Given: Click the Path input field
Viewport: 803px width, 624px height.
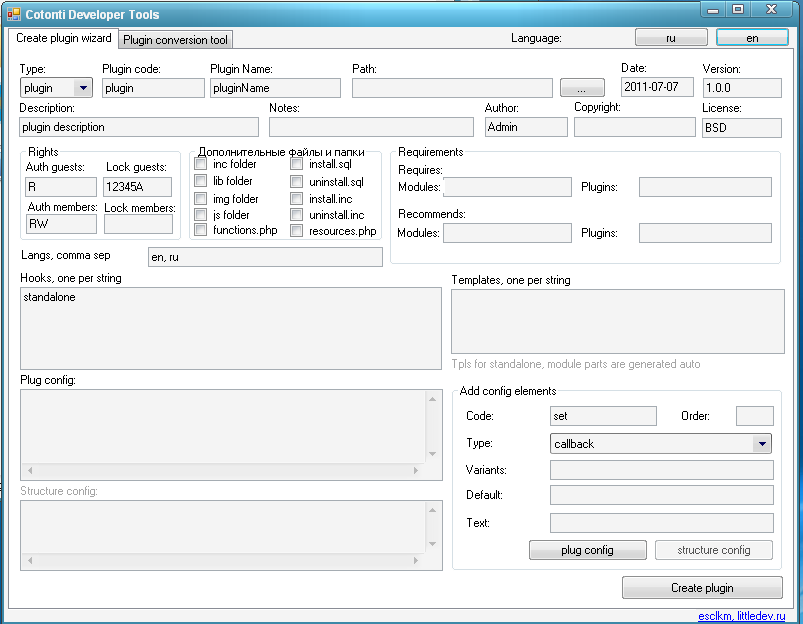Looking at the screenshot, I should pyautogui.click(x=452, y=88).
